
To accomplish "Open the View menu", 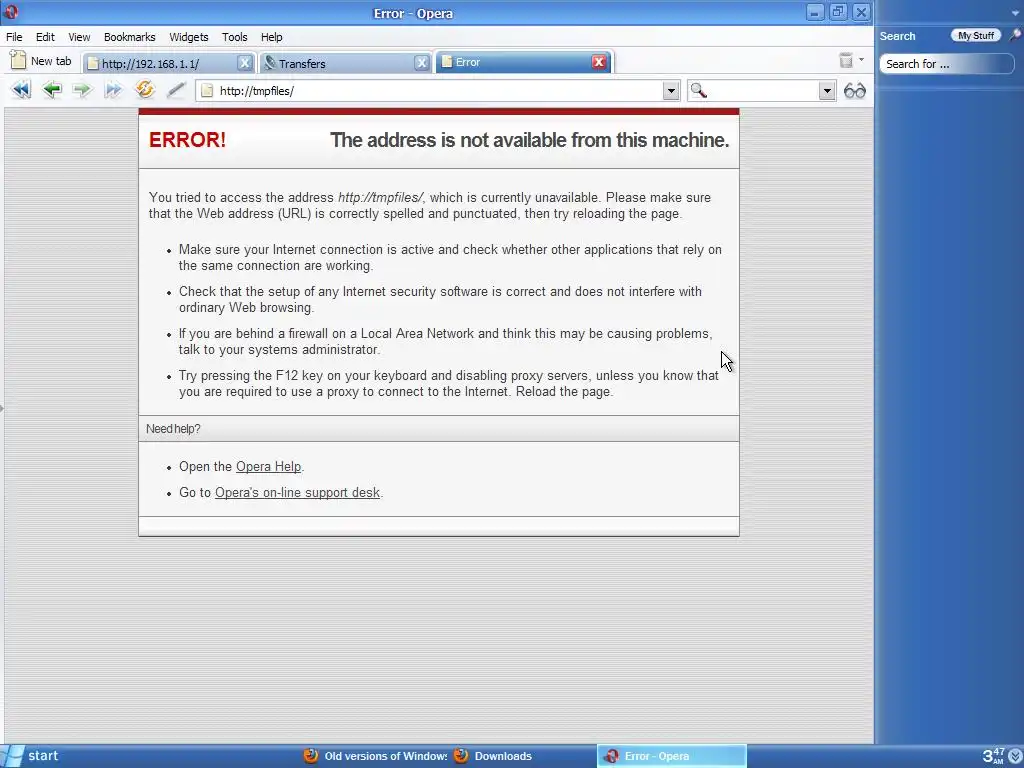I will coord(79,37).
